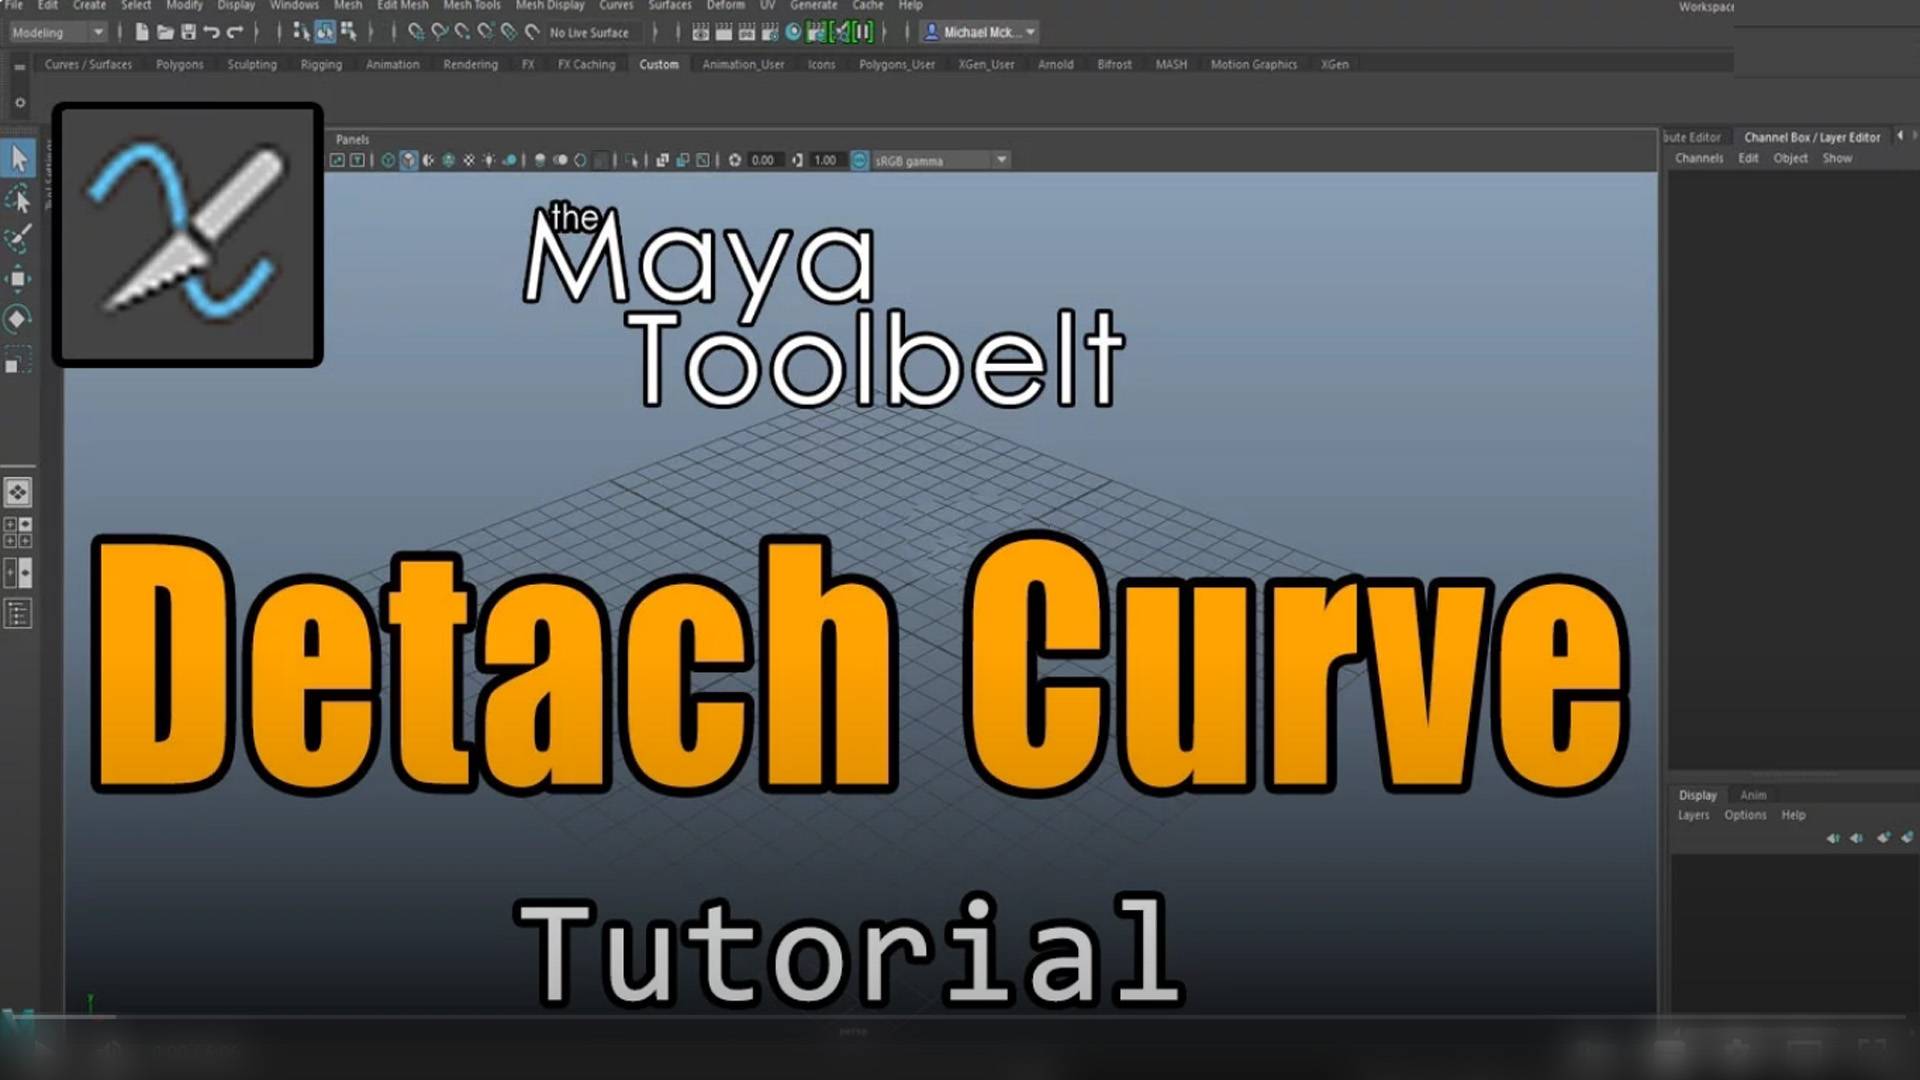The image size is (1920, 1080).
Task: Open the viewport Panels menu
Action: click(353, 139)
